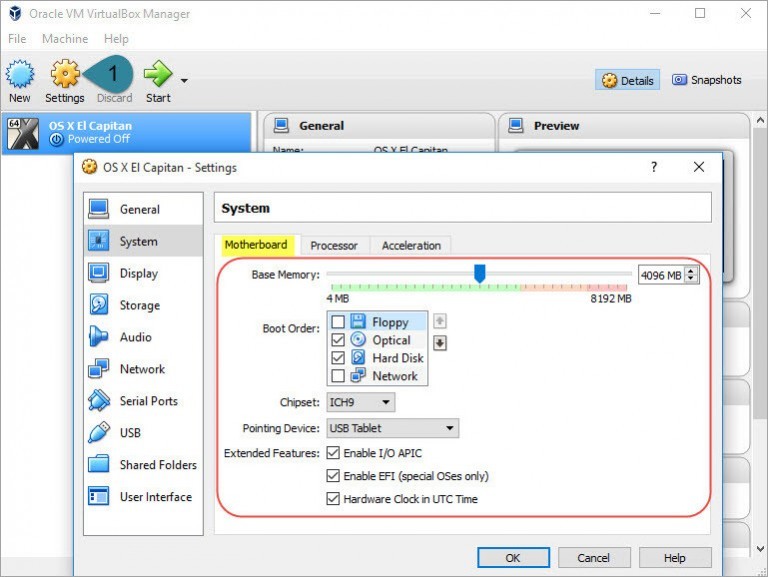Click the scroll down arrow in details pane

point(760,549)
